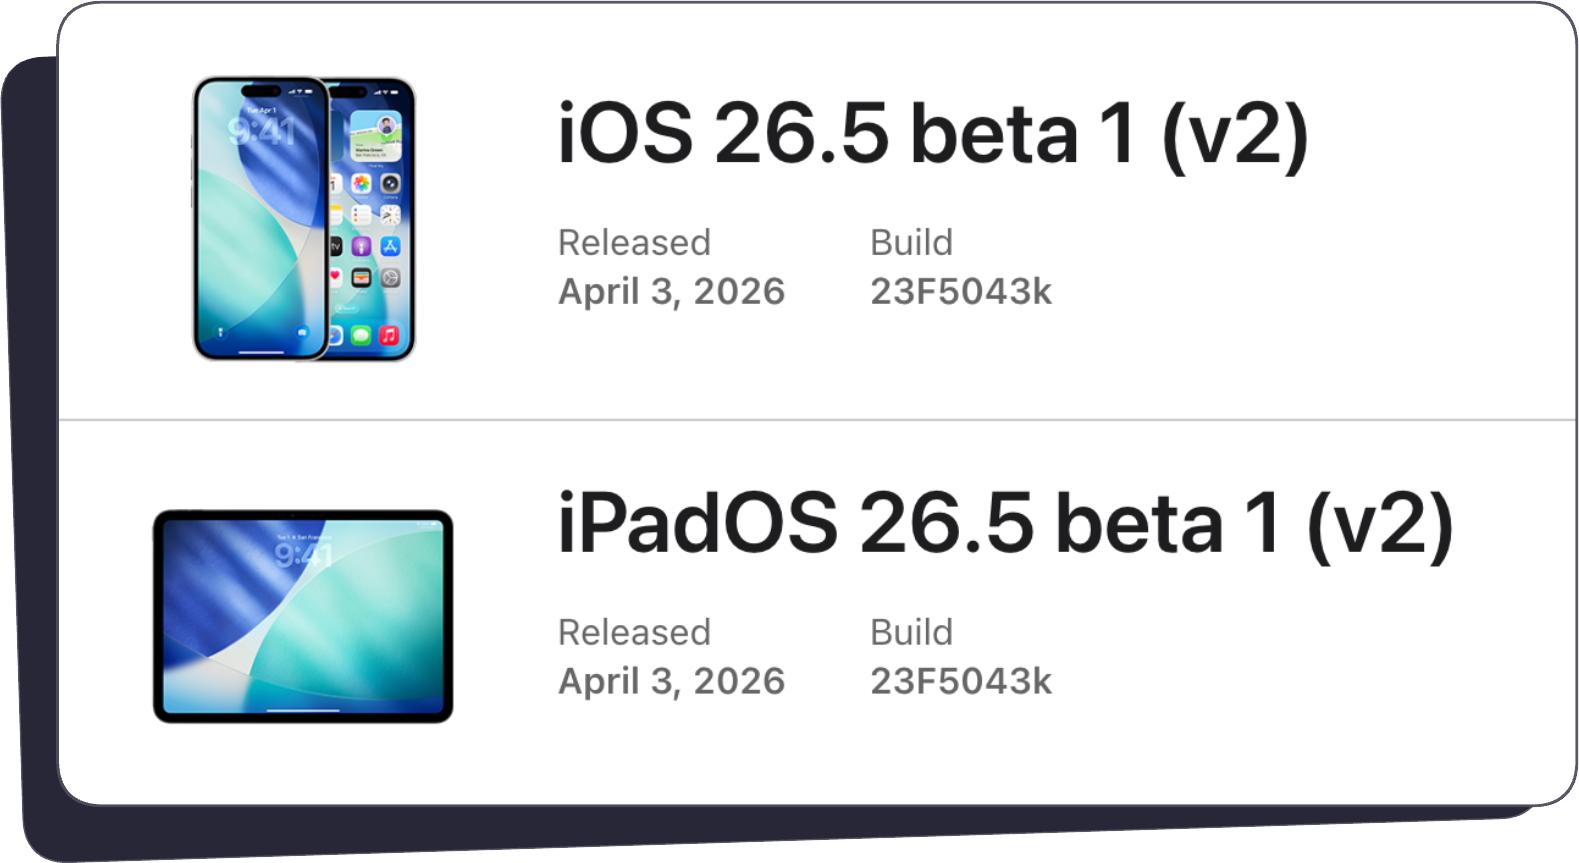This screenshot has height=863, width=1579.
Task: Click the iPadOS release date April 3, 2026
Action: 671,681
